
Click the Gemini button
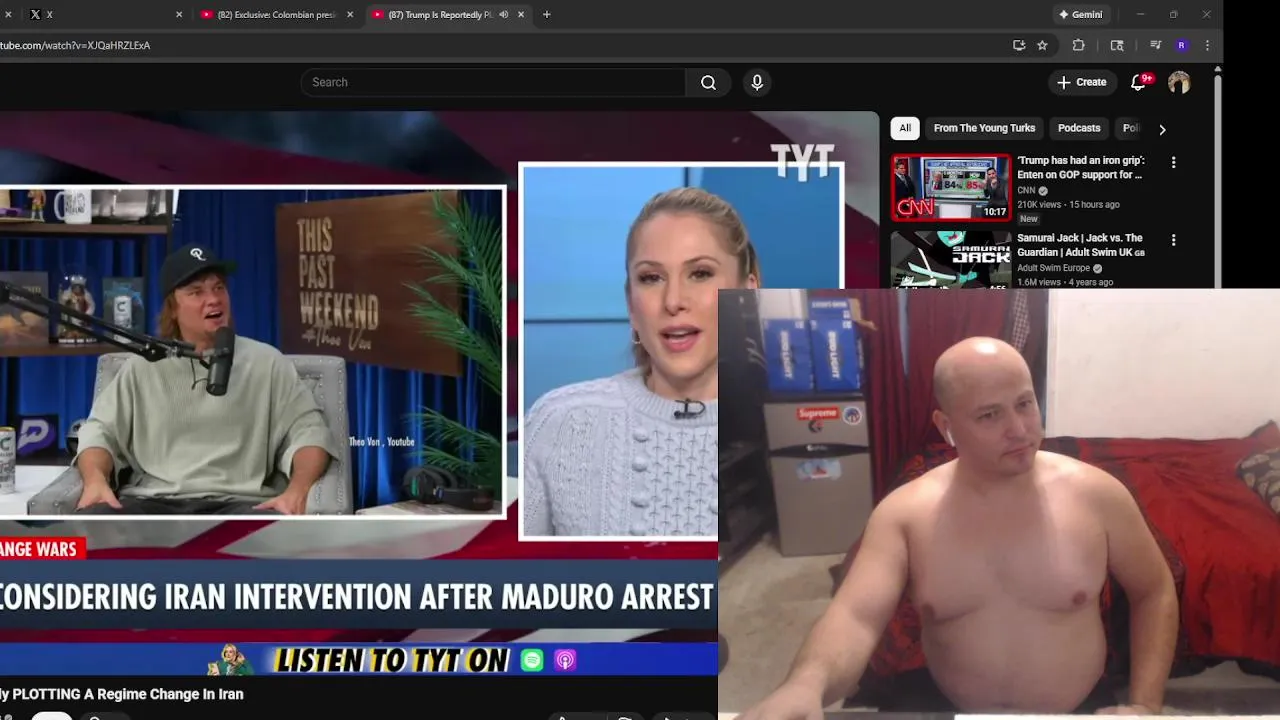pyautogui.click(x=1080, y=14)
